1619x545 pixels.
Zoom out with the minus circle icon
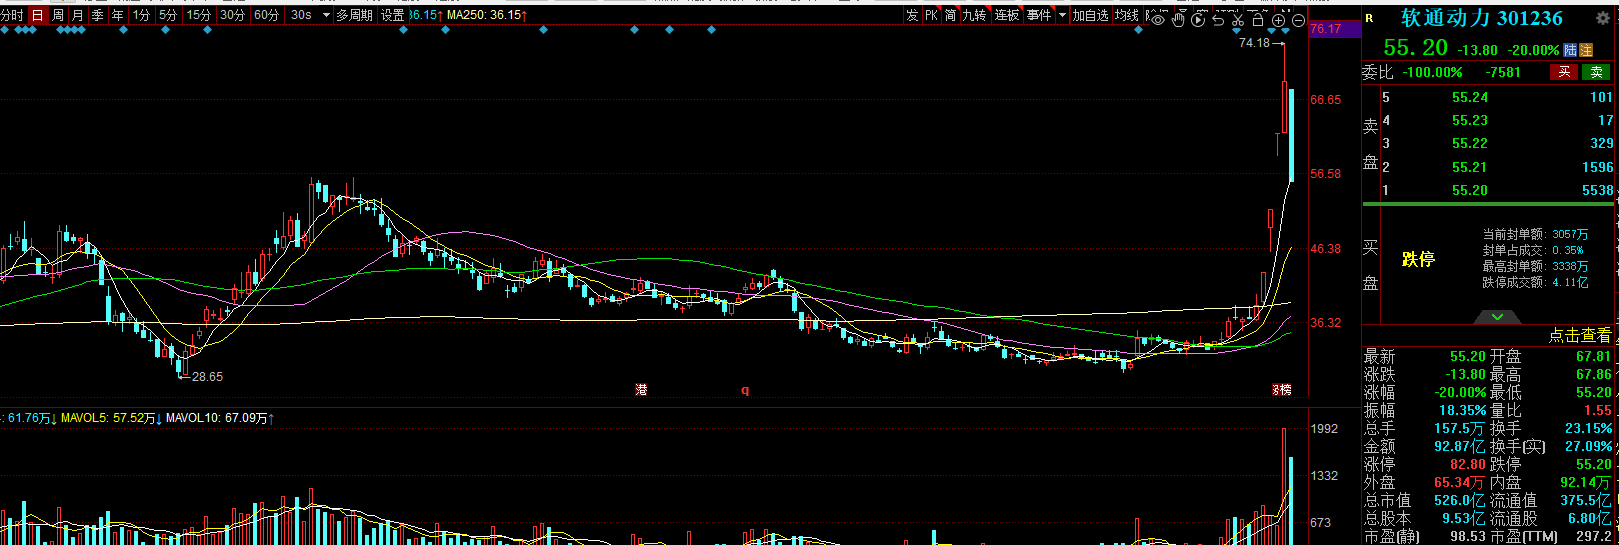click(1298, 19)
